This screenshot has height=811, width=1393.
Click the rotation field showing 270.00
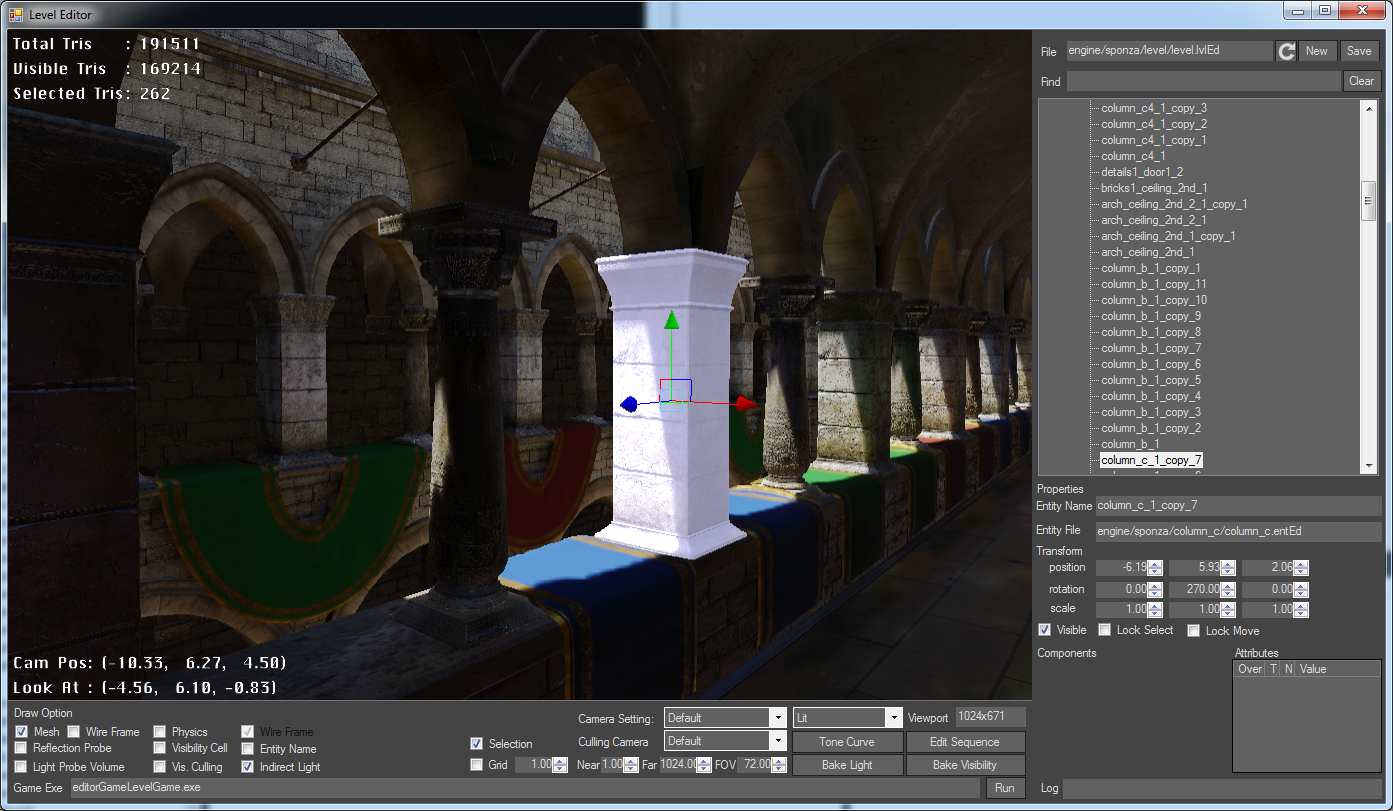click(x=1195, y=589)
